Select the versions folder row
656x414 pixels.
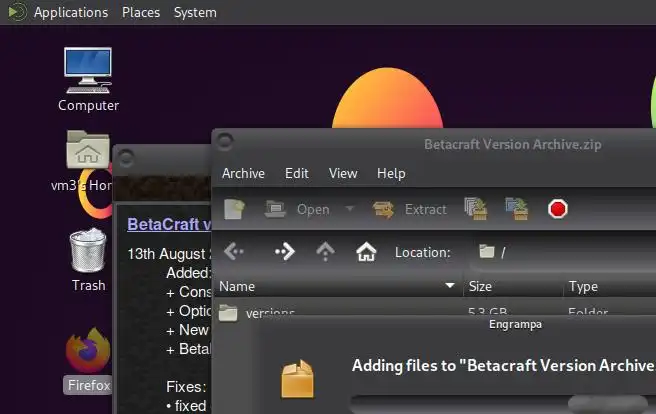pyautogui.click(x=435, y=311)
